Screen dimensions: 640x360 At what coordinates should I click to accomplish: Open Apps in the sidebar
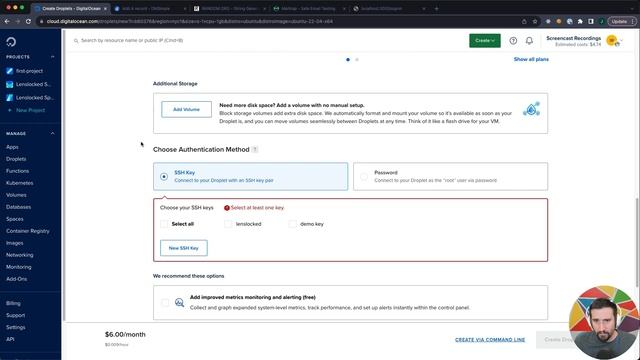click(12, 147)
